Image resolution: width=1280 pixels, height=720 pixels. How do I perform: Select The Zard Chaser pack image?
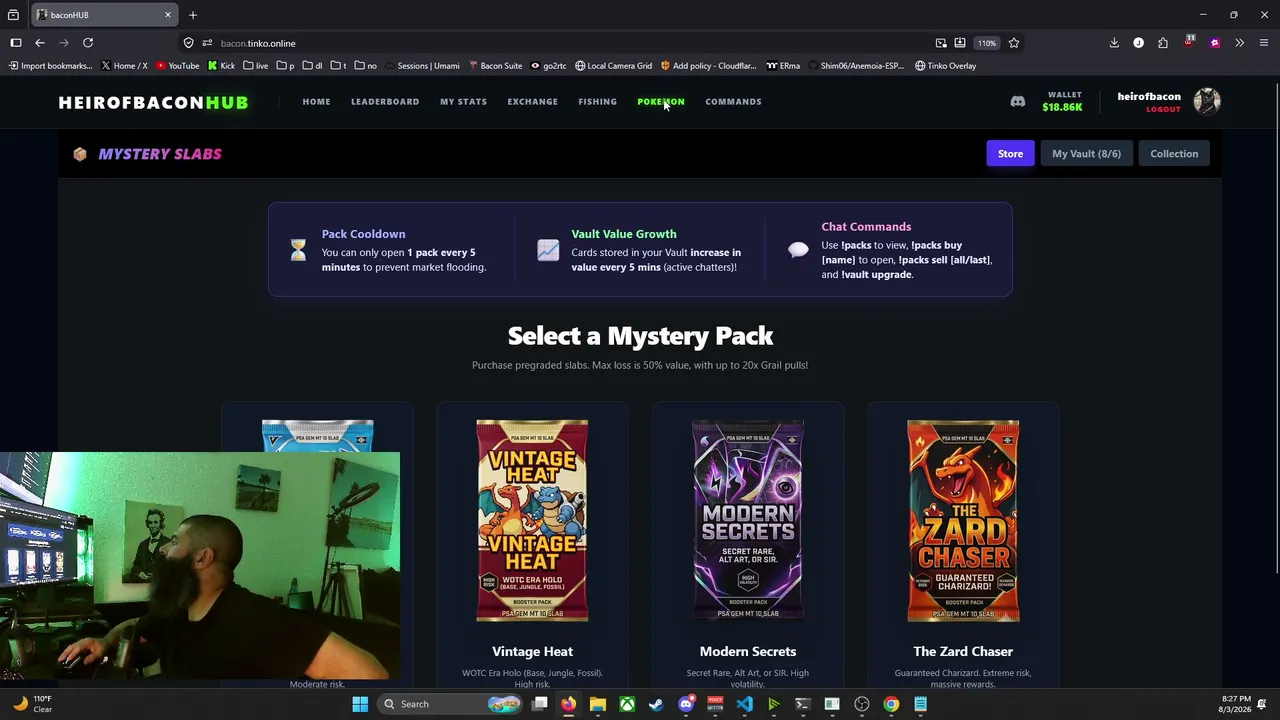(x=963, y=520)
